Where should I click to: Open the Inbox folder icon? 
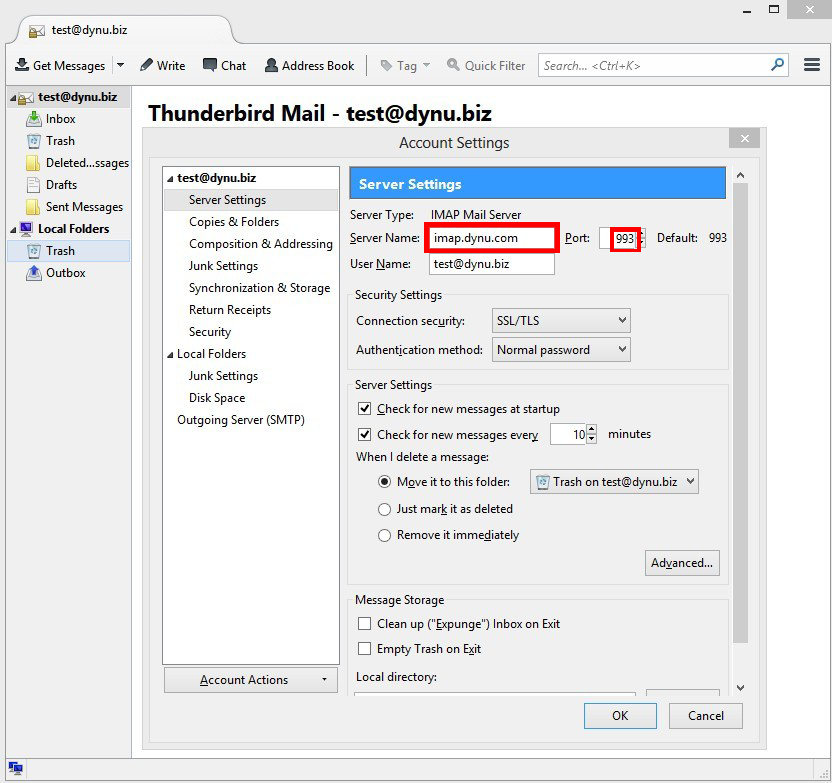pyautogui.click(x=33, y=119)
